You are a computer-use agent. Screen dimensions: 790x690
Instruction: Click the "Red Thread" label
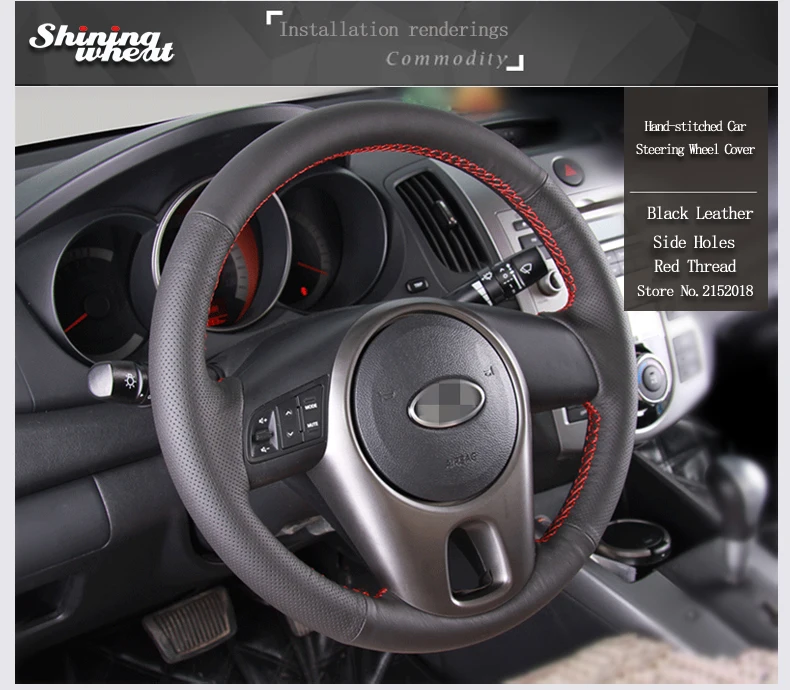(x=695, y=266)
